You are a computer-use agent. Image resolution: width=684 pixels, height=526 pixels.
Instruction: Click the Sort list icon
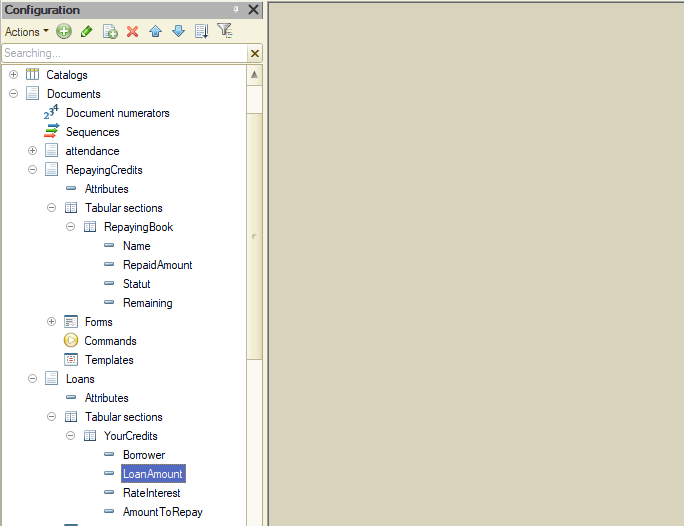202,31
